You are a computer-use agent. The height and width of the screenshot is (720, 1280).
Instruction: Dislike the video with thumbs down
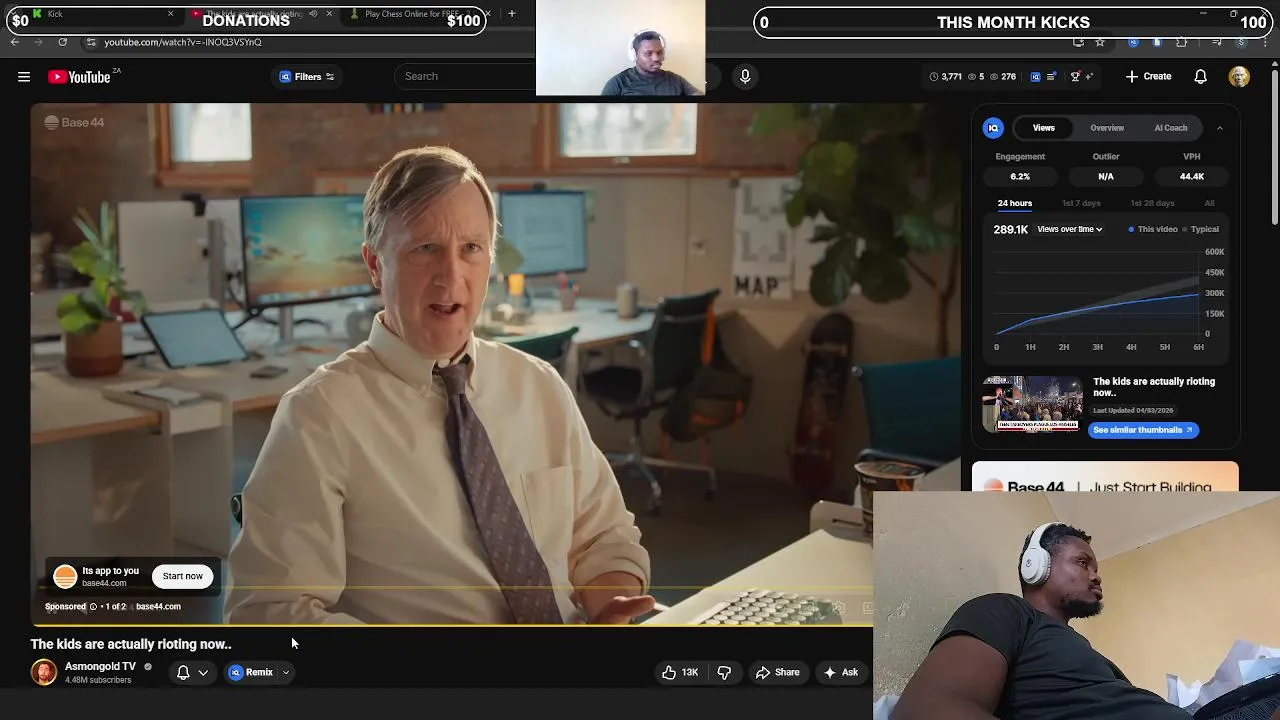725,673
